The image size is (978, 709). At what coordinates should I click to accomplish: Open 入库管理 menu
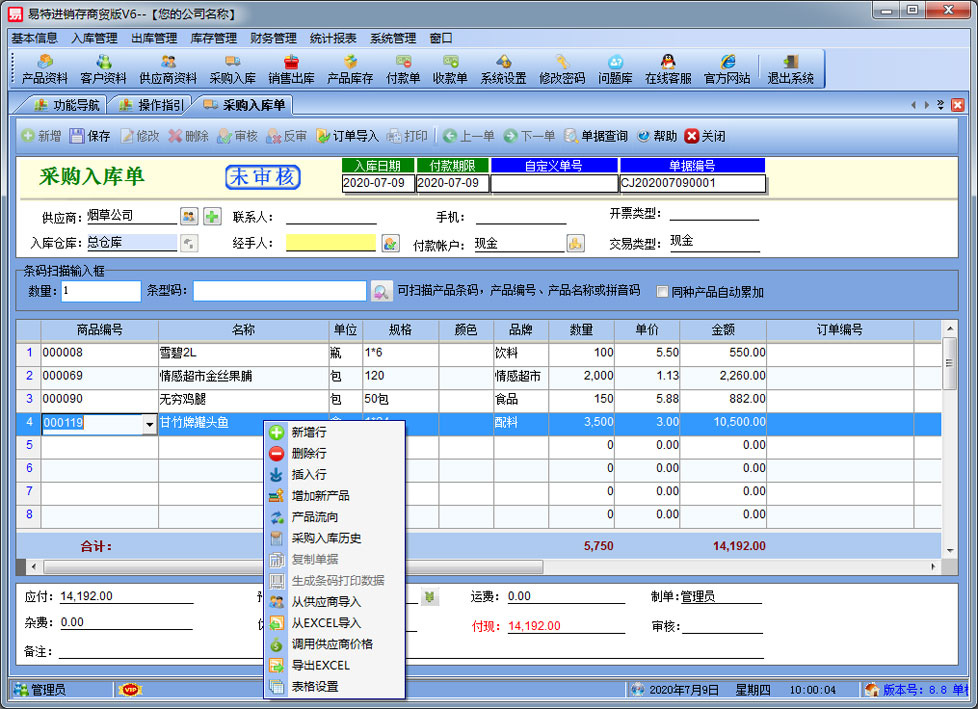pos(94,38)
